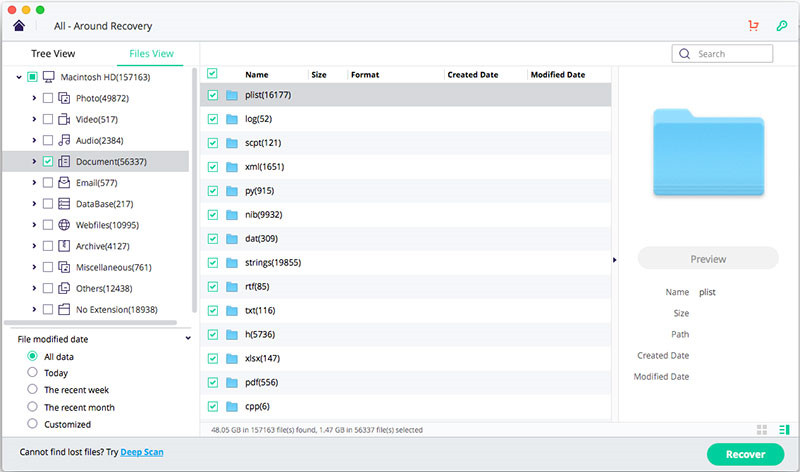Select the Files View tab

click(x=146, y=54)
